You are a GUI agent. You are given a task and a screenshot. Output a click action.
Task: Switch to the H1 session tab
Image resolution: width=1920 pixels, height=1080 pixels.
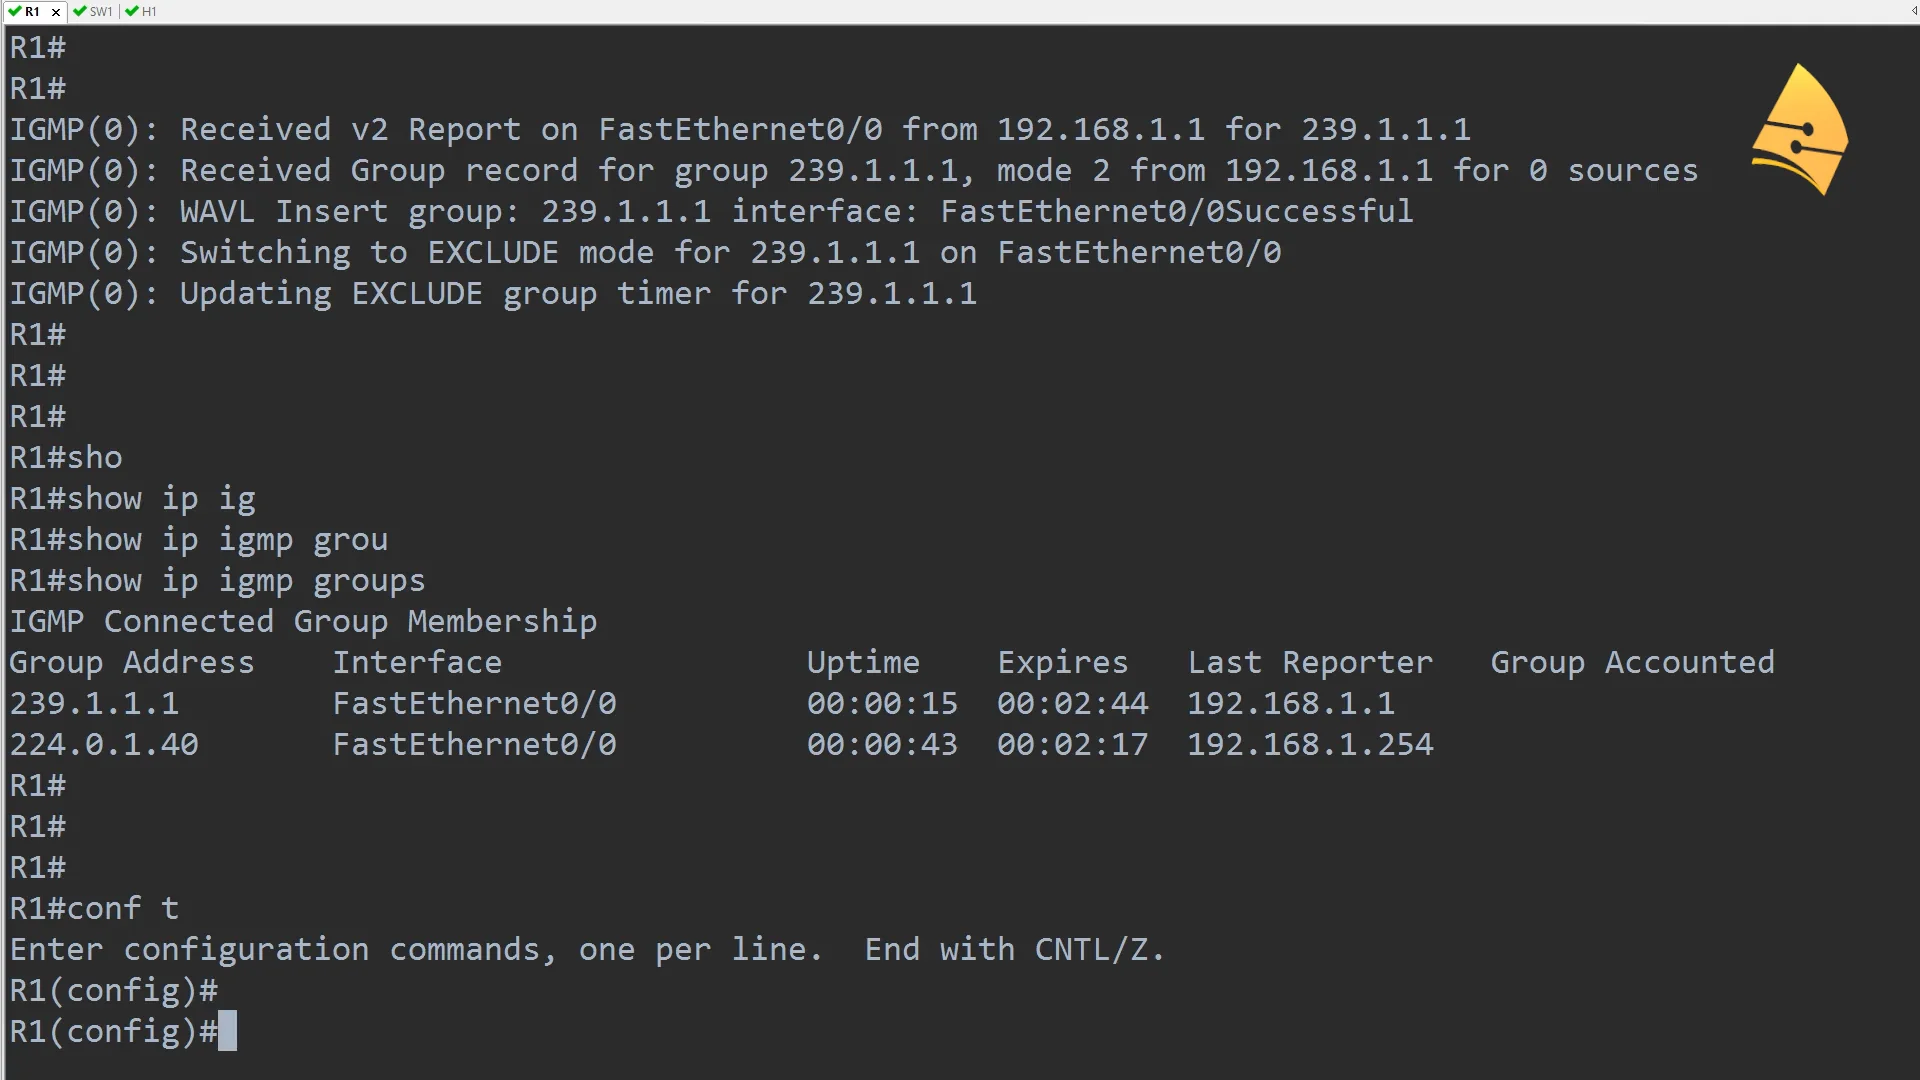[149, 12]
